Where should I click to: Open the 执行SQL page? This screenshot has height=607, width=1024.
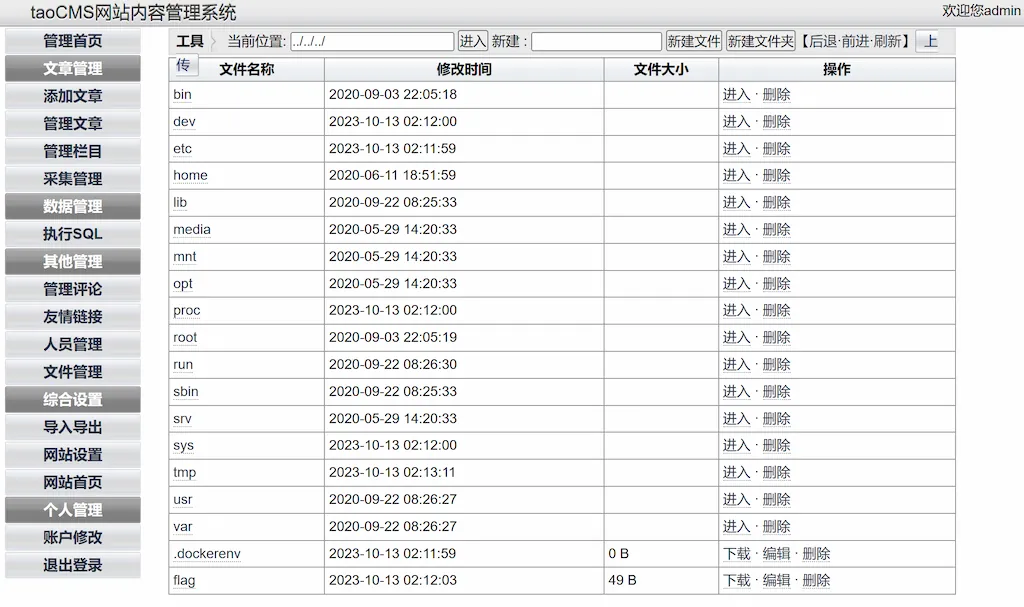[x=71, y=235]
